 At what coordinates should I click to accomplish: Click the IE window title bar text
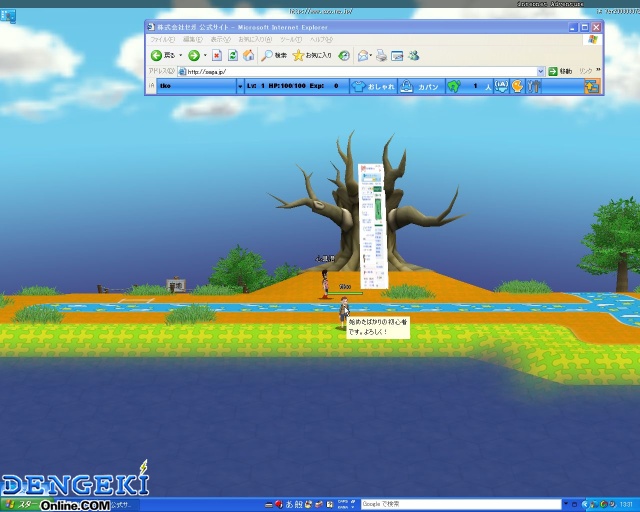242,27
